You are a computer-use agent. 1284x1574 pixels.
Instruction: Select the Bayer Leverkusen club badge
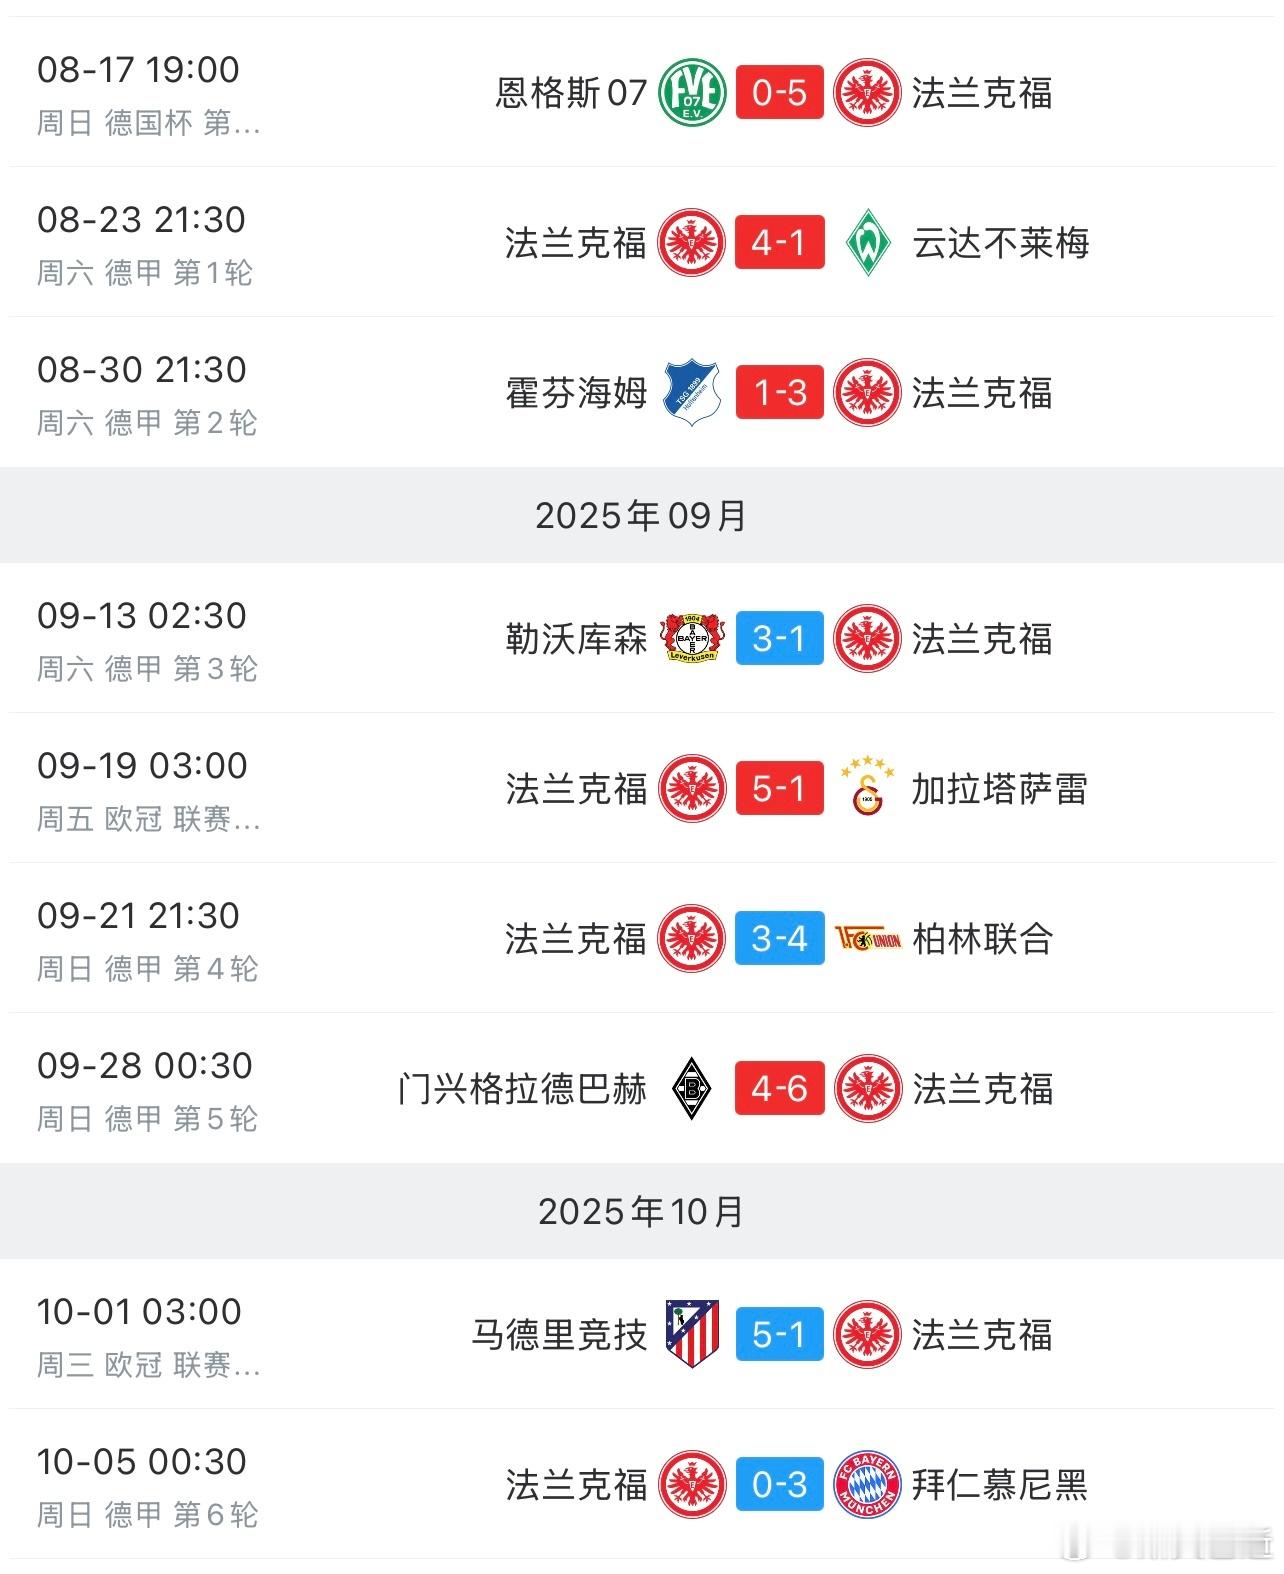[691, 639]
